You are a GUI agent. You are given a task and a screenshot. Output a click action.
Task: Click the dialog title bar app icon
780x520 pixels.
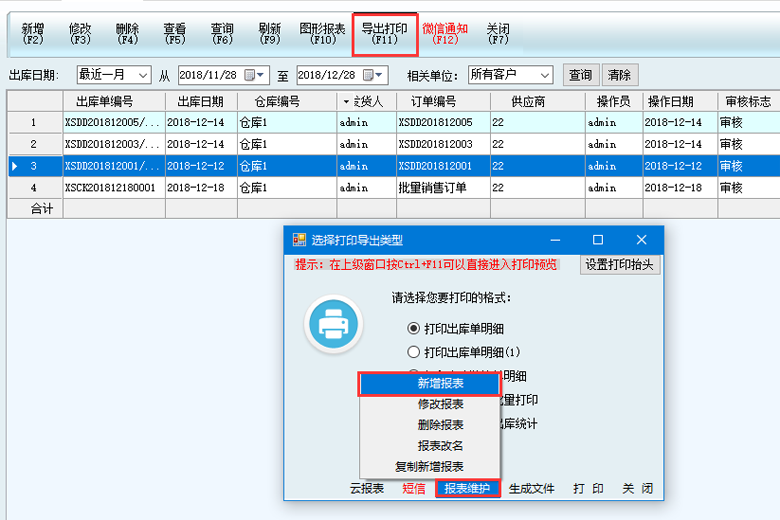pos(299,240)
